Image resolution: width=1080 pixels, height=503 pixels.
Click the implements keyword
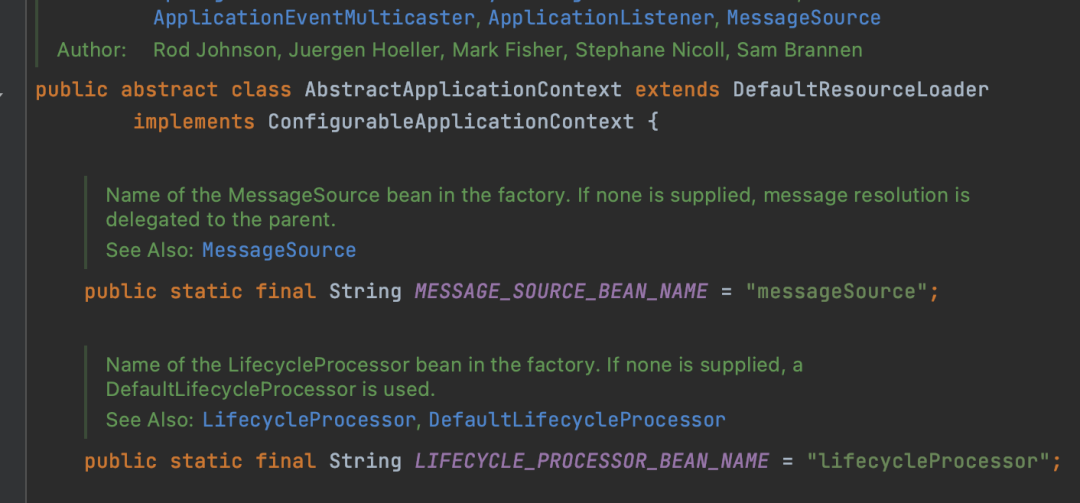(194, 122)
